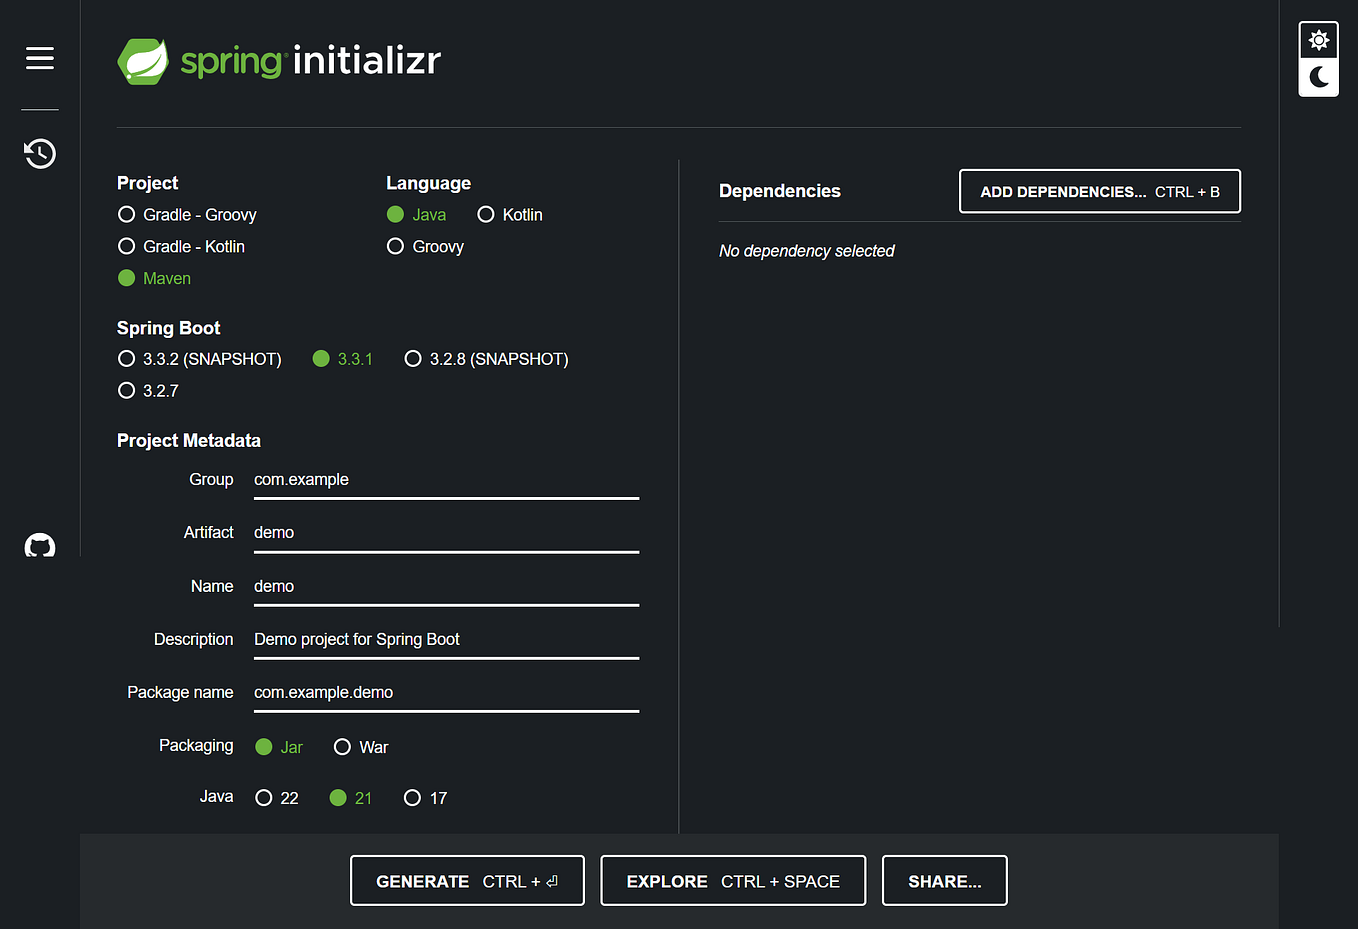
Task: Select Java version 22
Action: (x=277, y=798)
